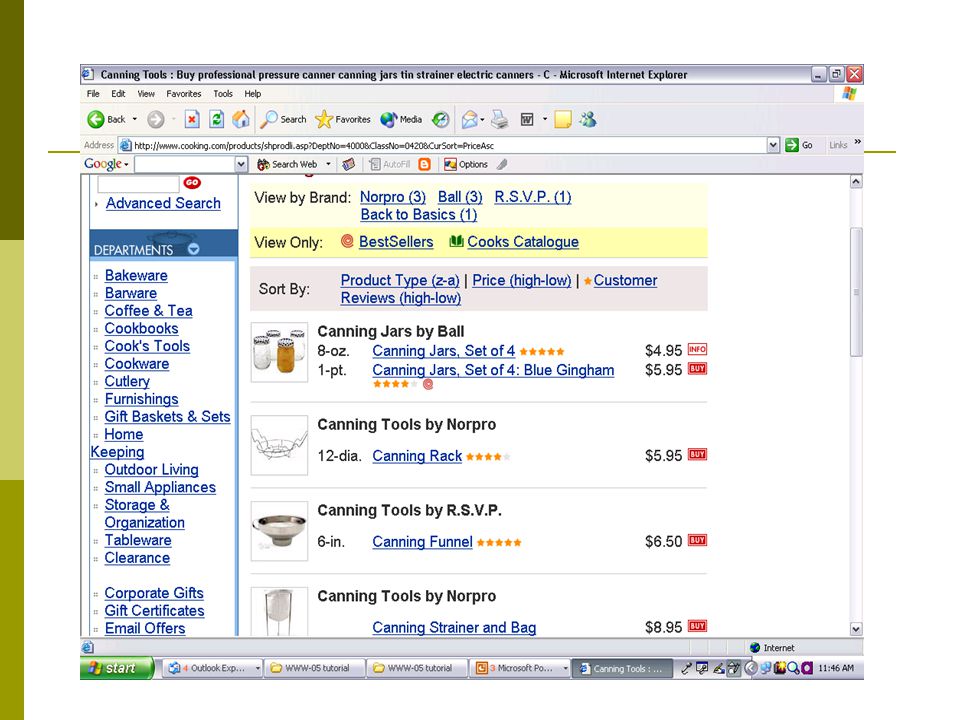Click the Print icon in toolbar
This screenshot has height=720, width=960.
click(x=500, y=119)
